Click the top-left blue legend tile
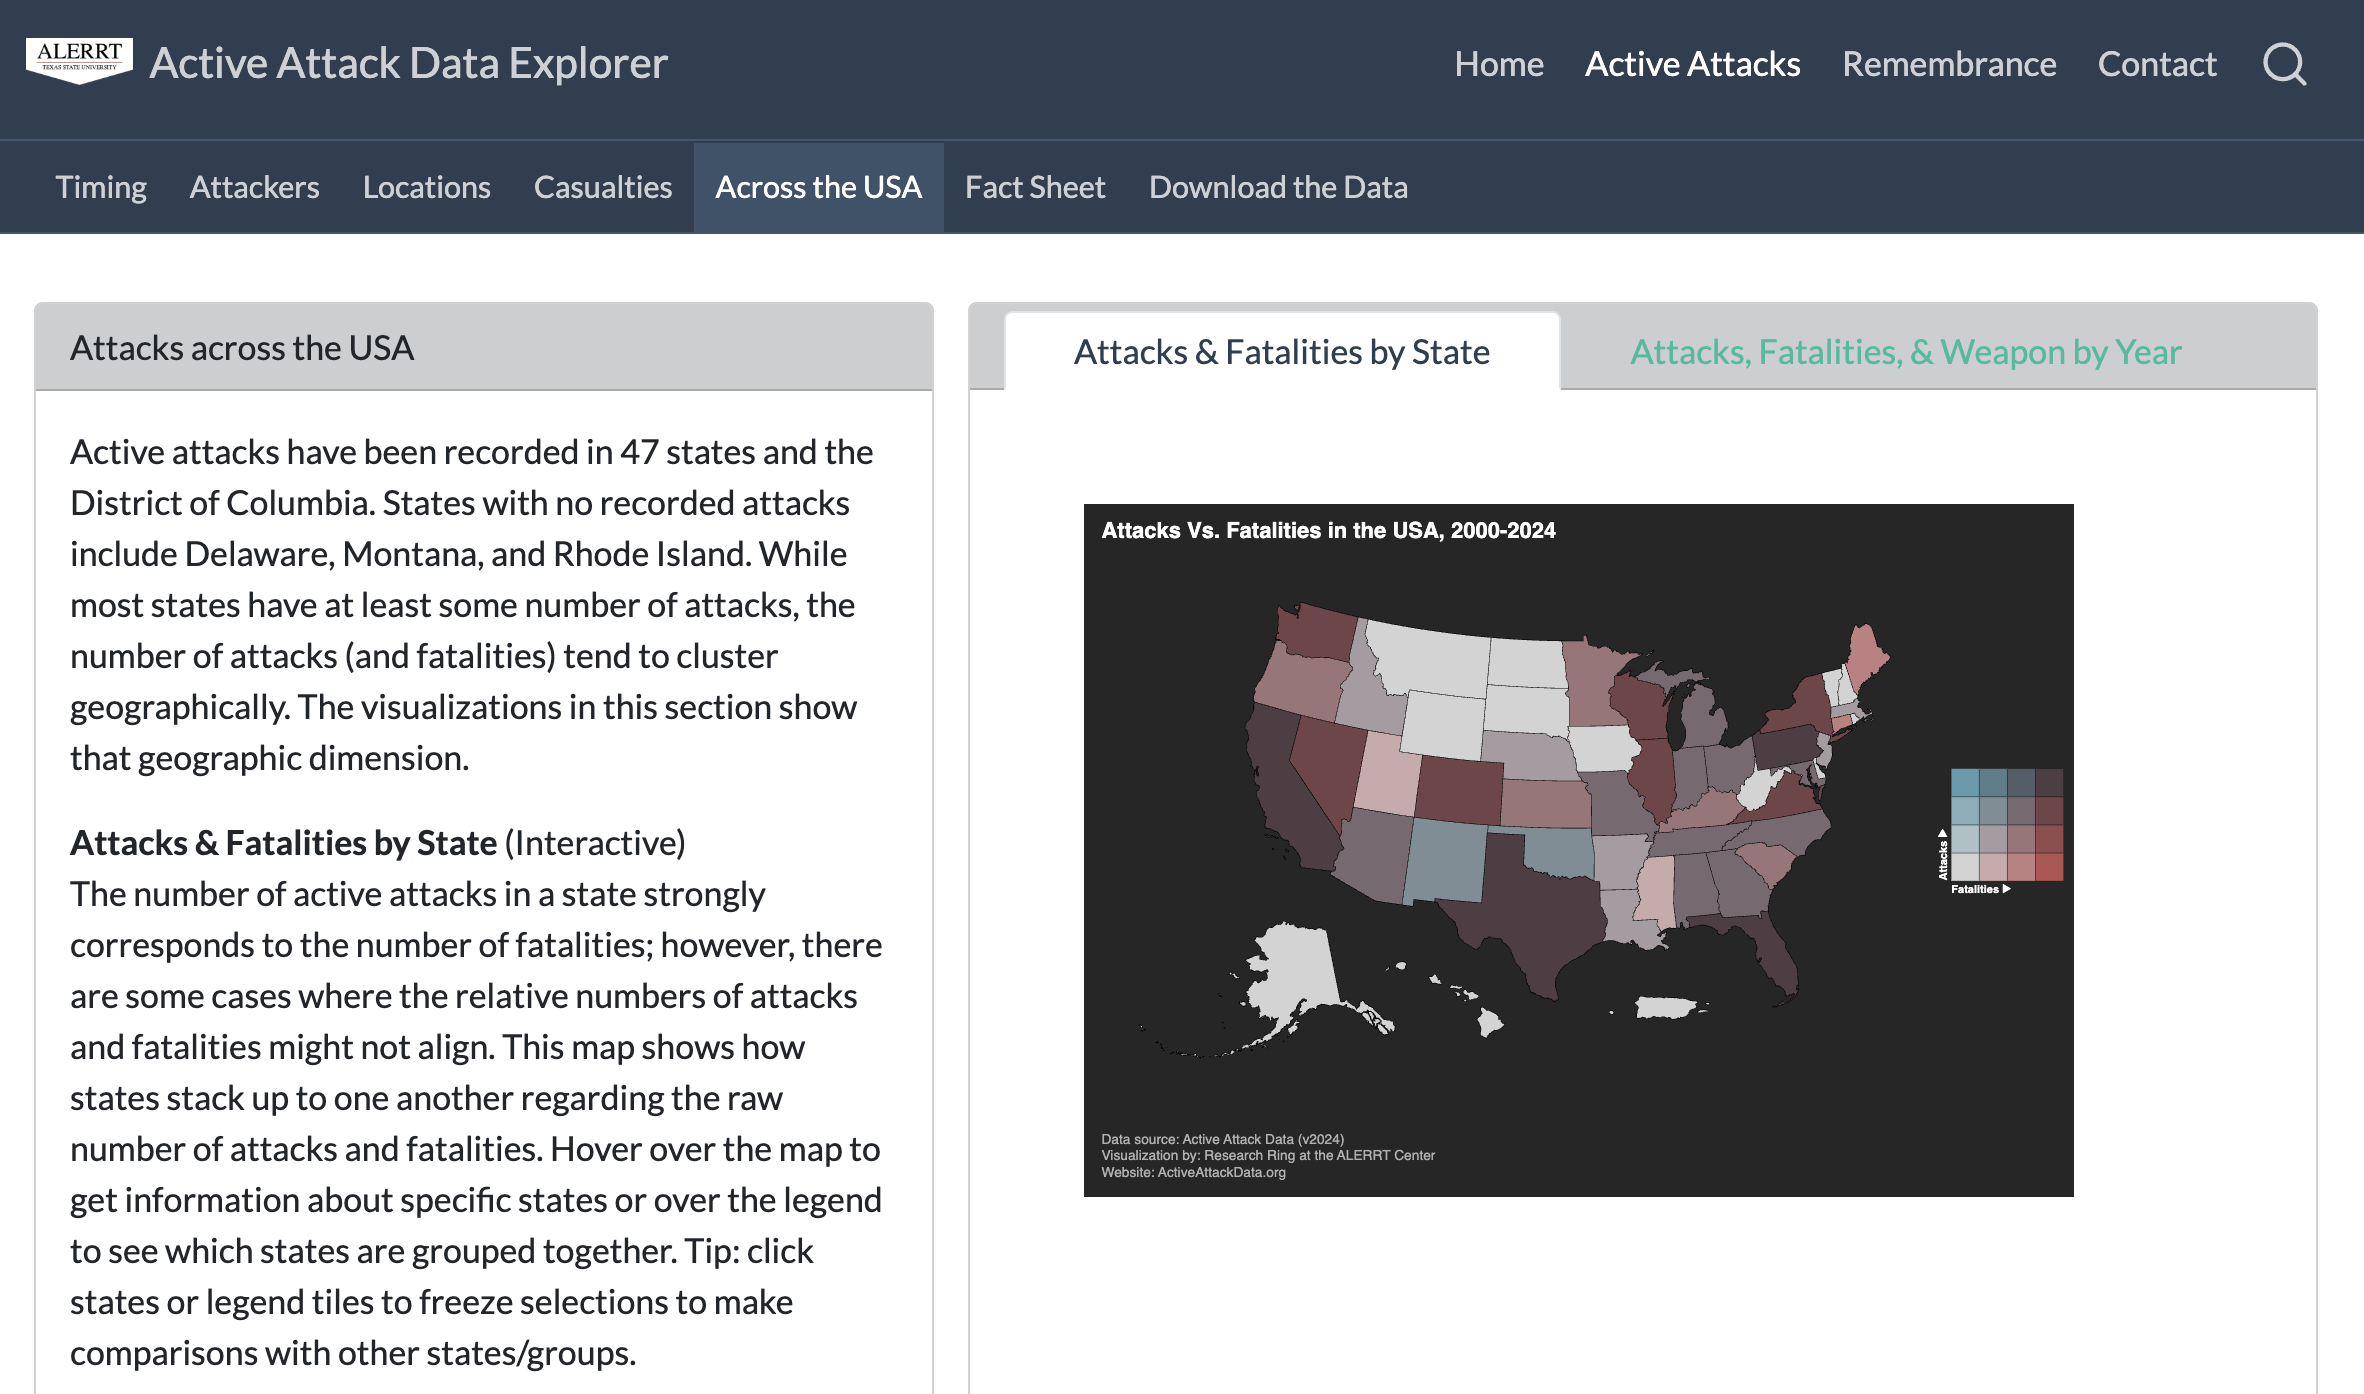The image size is (2364, 1394). click(x=1965, y=782)
